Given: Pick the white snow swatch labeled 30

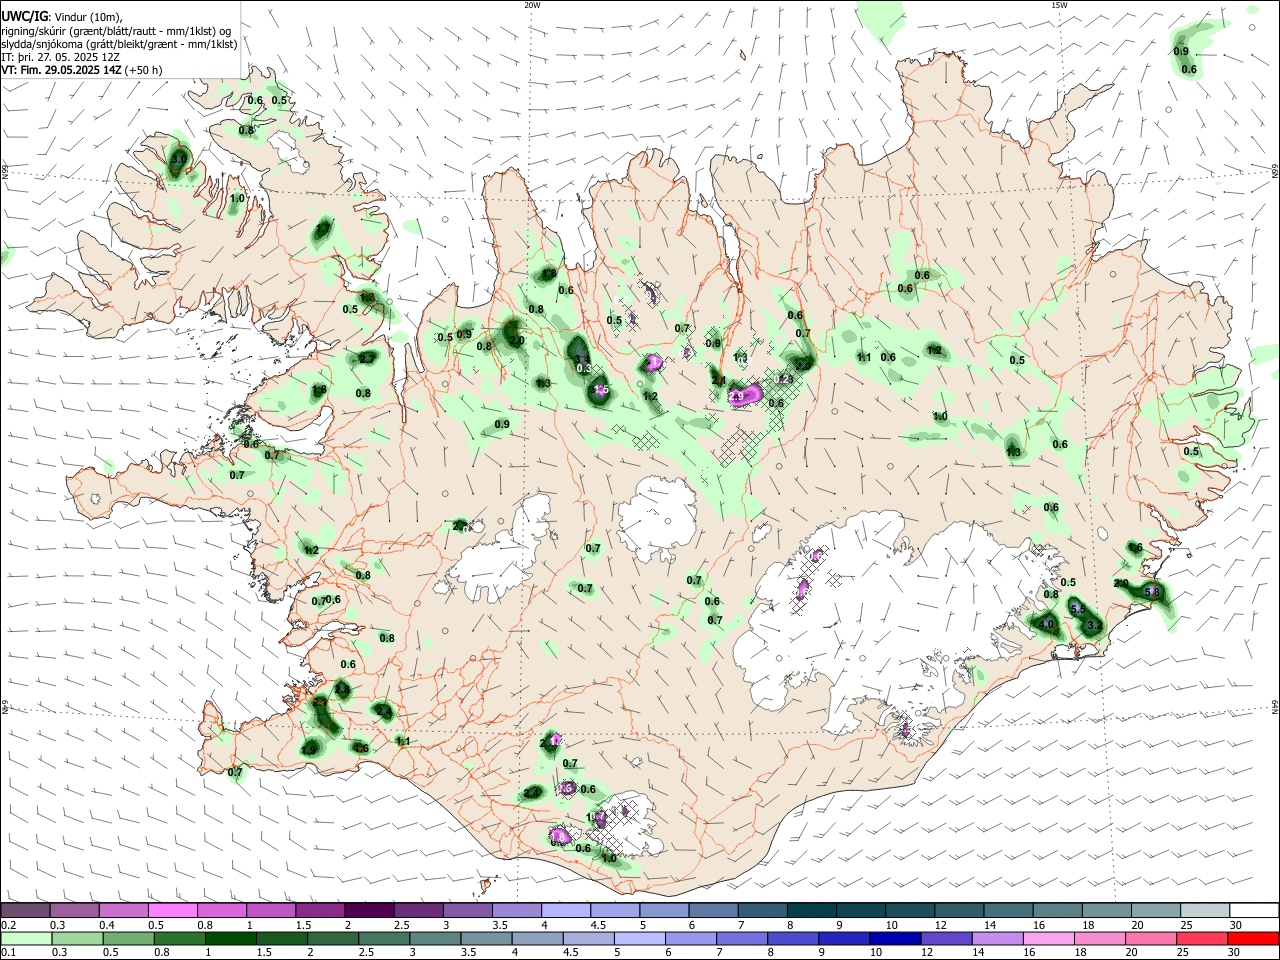Looking at the screenshot, I should click(1254, 910).
